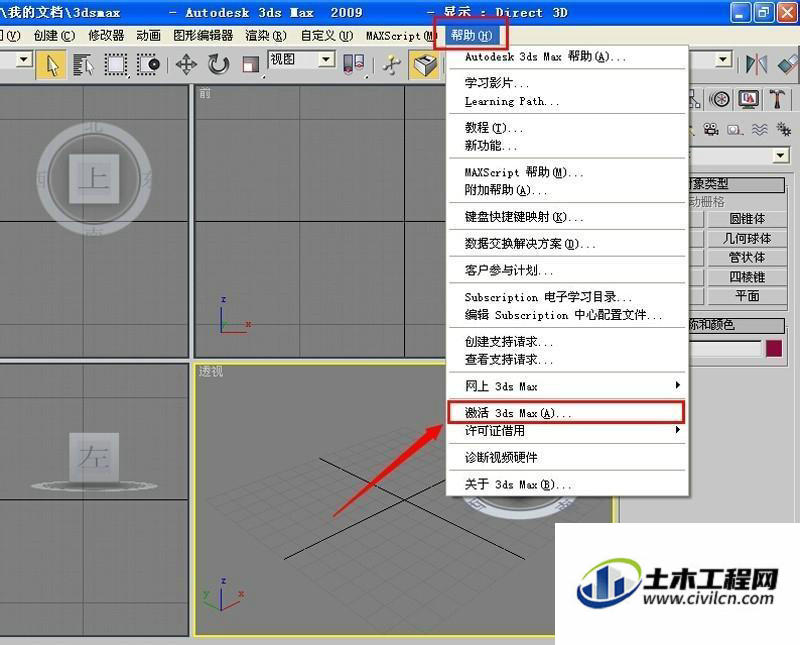Click the 四棱锥 pyramid button
Screen dimensions: 800x645
(747, 277)
